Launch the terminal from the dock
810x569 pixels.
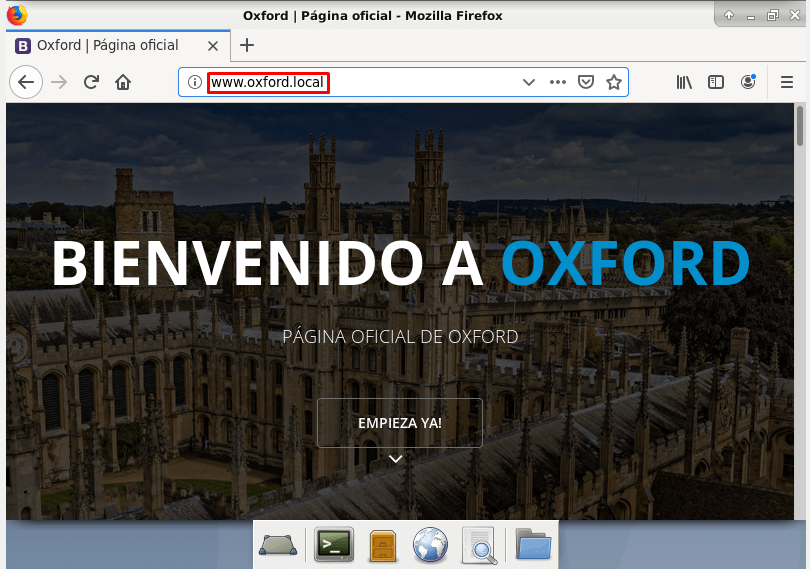tap(334, 545)
